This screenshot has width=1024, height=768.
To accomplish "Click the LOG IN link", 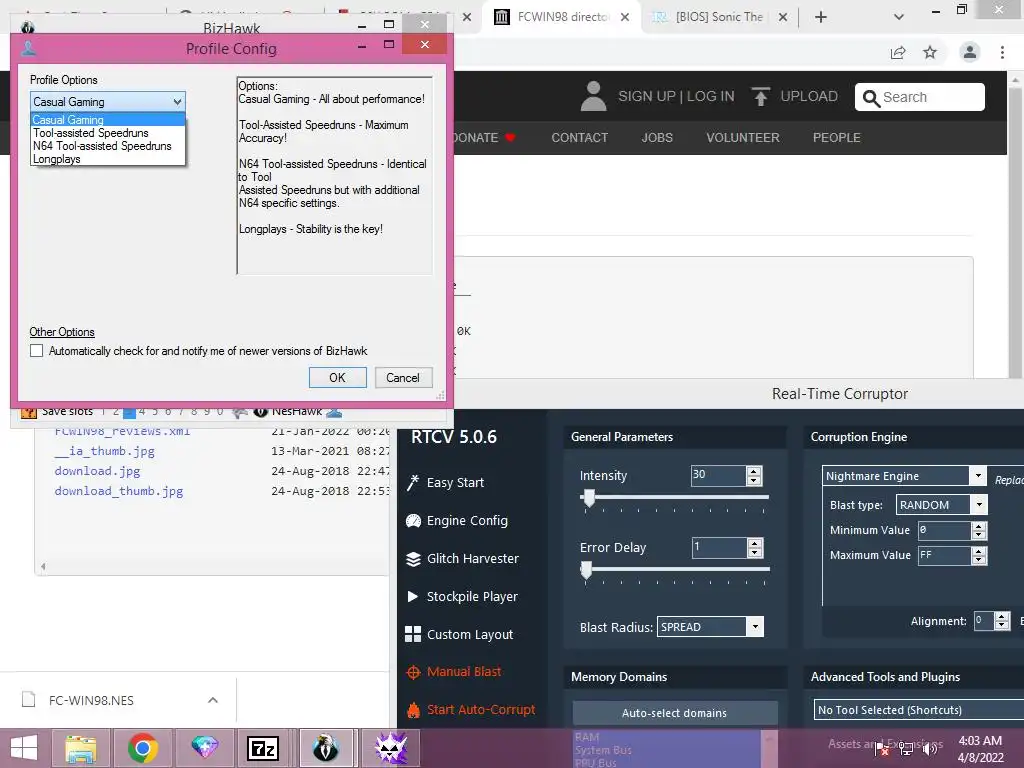I will [x=710, y=96].
